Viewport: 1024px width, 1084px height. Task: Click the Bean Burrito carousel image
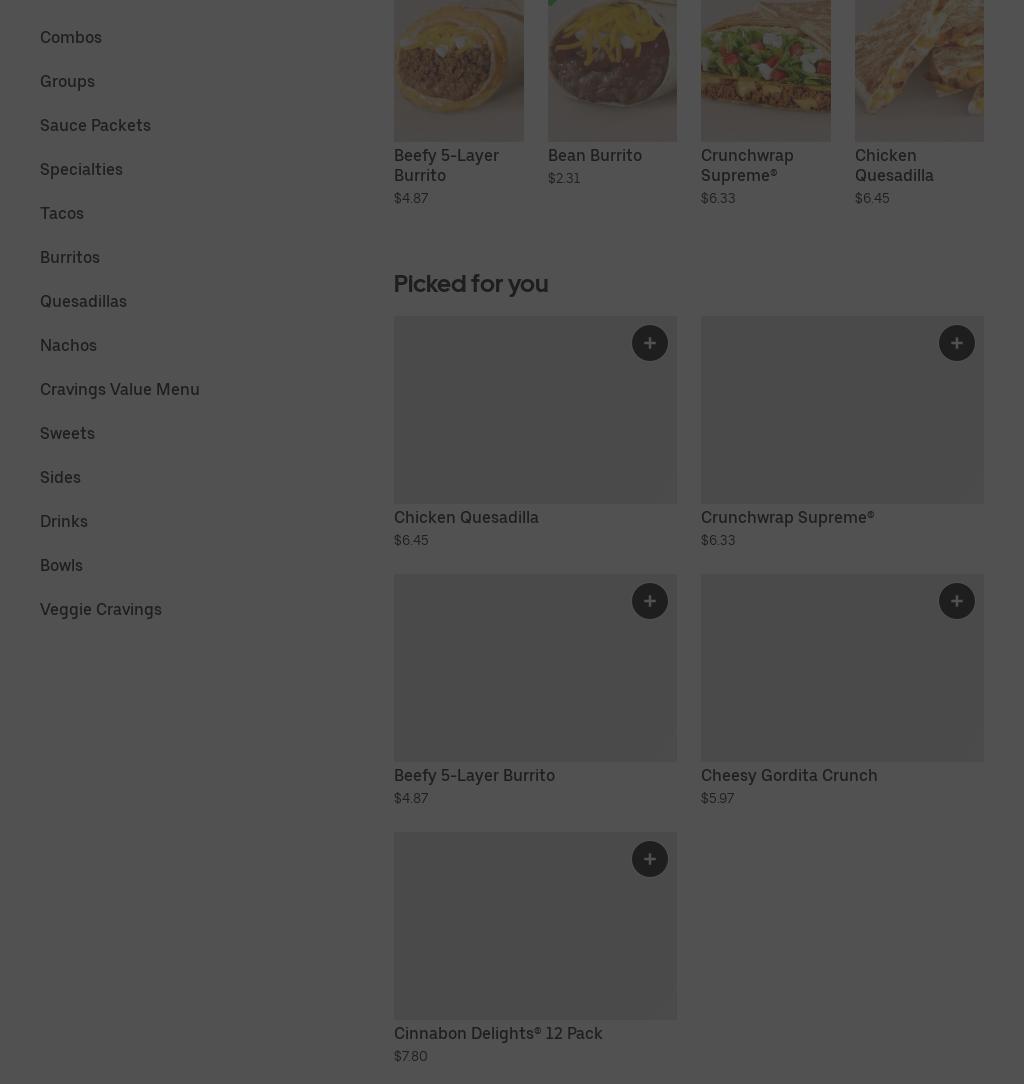click(x=612, y=70)
